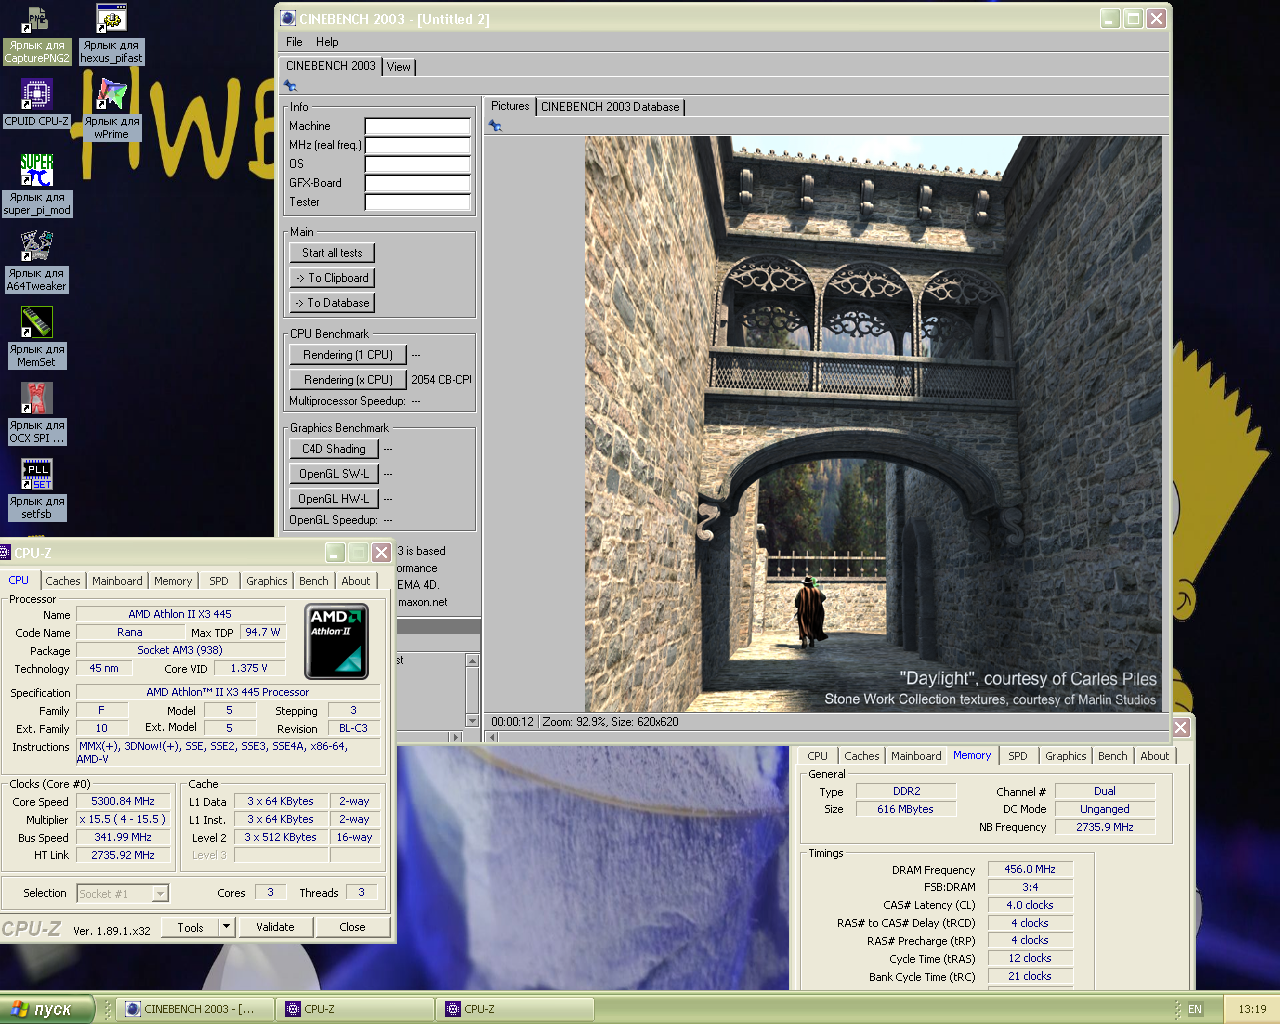Screen dimensions: 1280x1024
Task: Click the Tools button in CPU-Z
Action: 190,927
